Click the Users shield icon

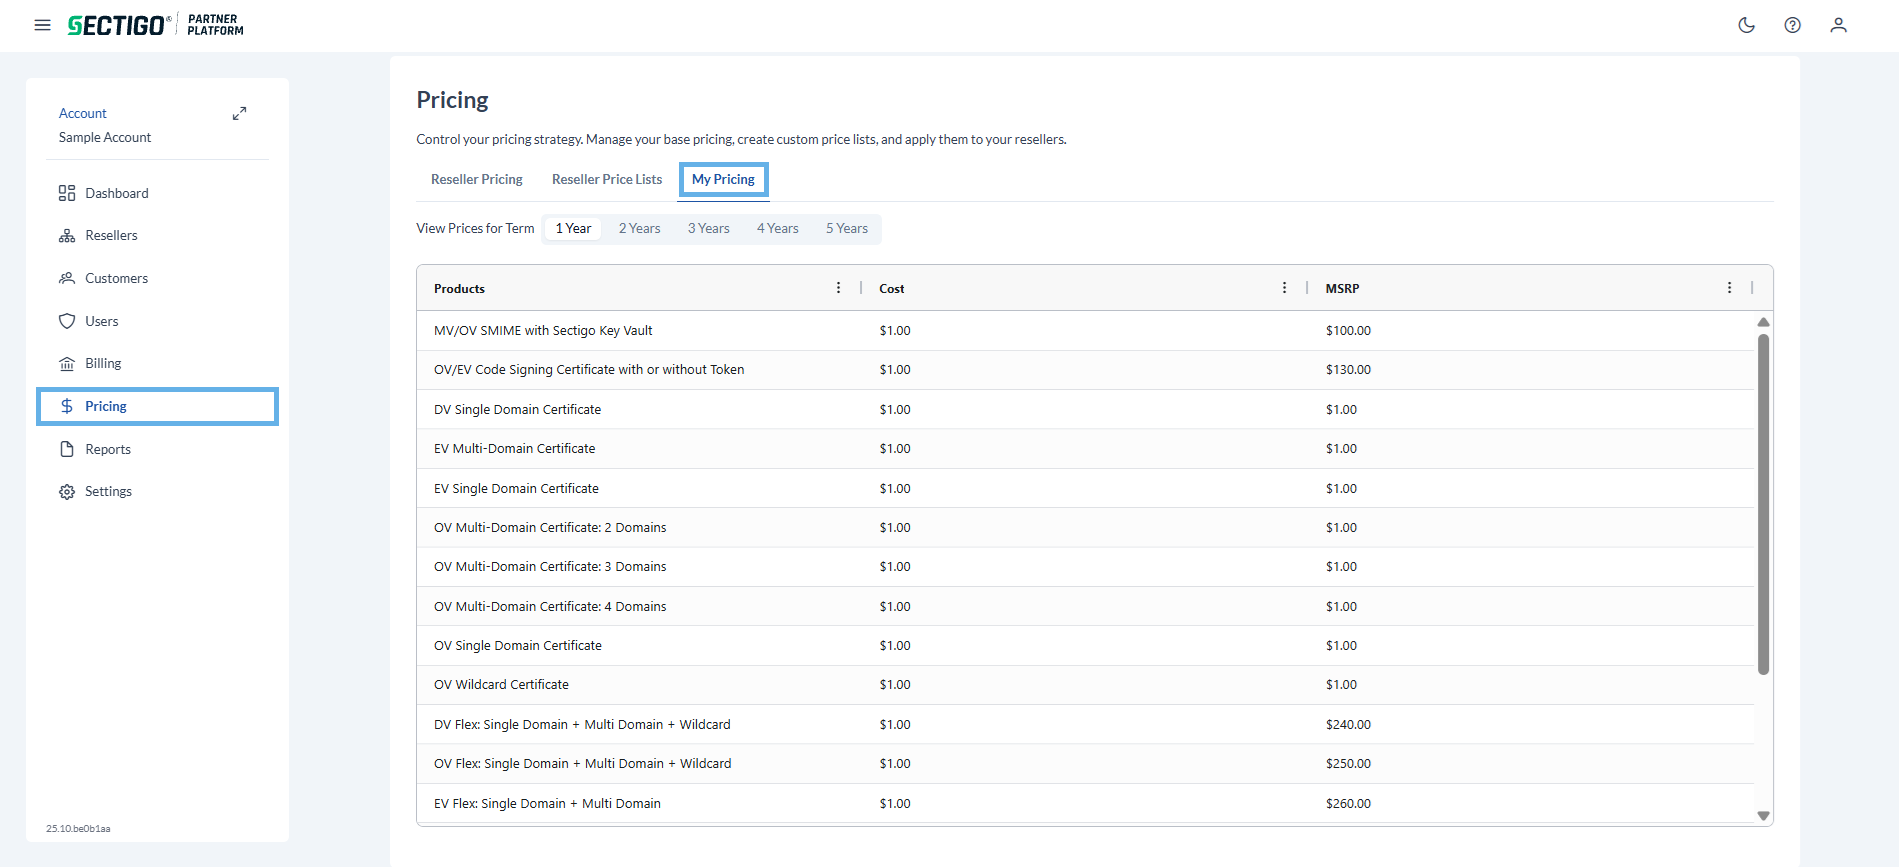pyautogui.click(x=67, y=321)
